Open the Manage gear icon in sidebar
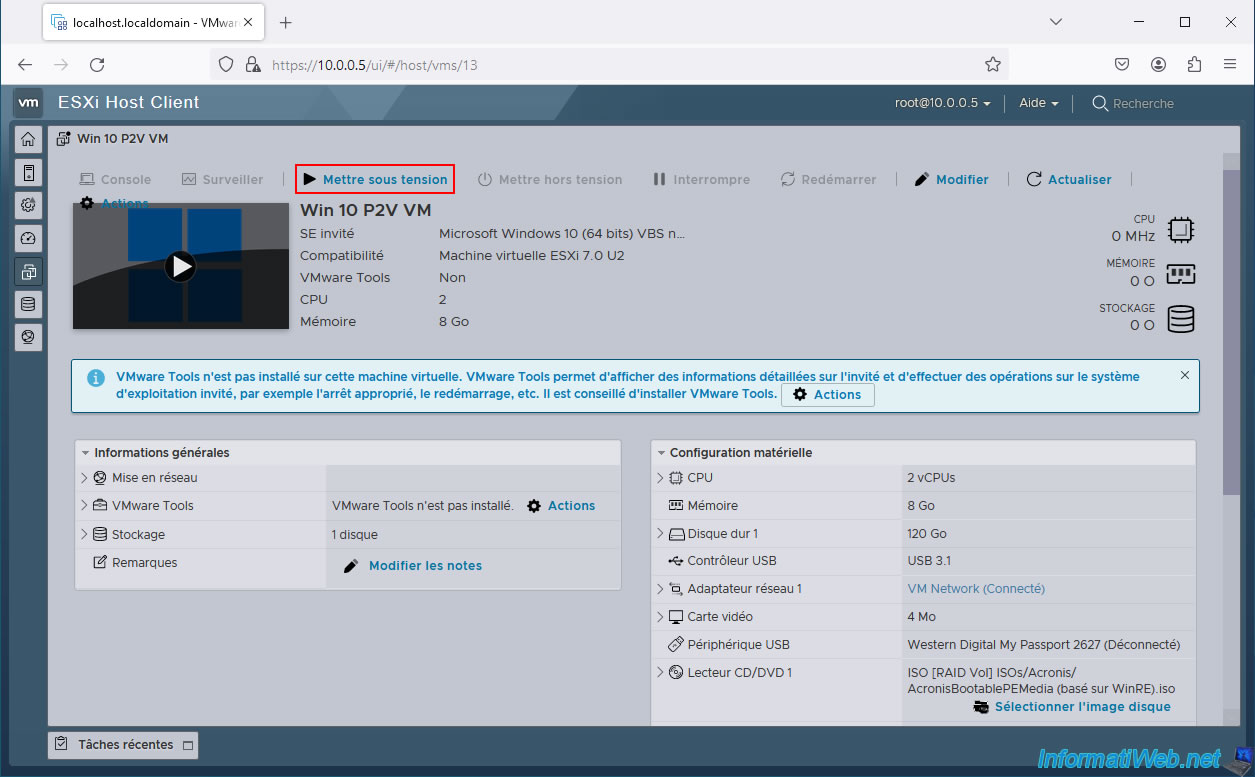 (28, 205)
